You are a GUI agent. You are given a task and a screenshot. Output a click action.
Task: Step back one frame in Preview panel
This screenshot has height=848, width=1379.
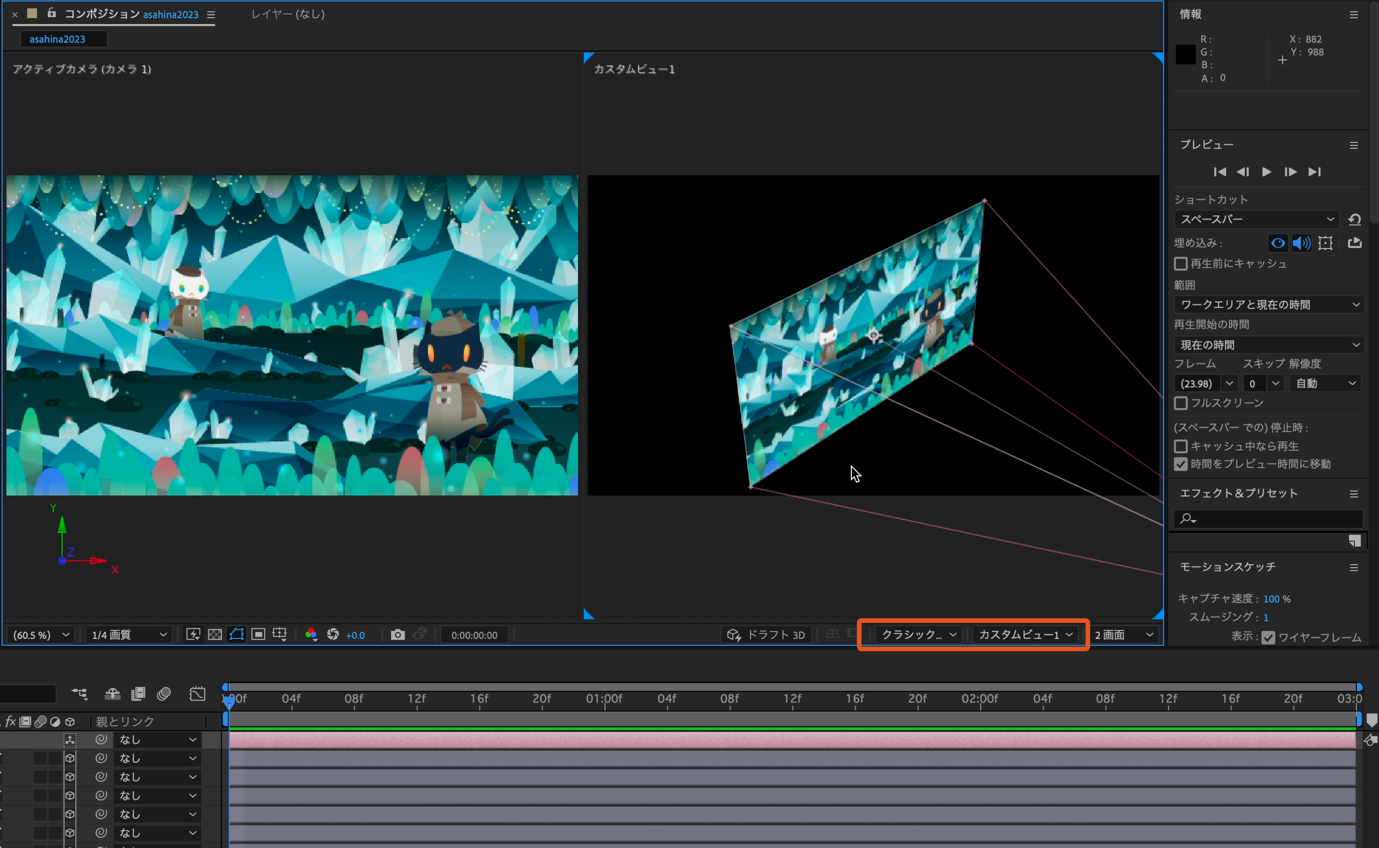click(x=1243, y=172)
